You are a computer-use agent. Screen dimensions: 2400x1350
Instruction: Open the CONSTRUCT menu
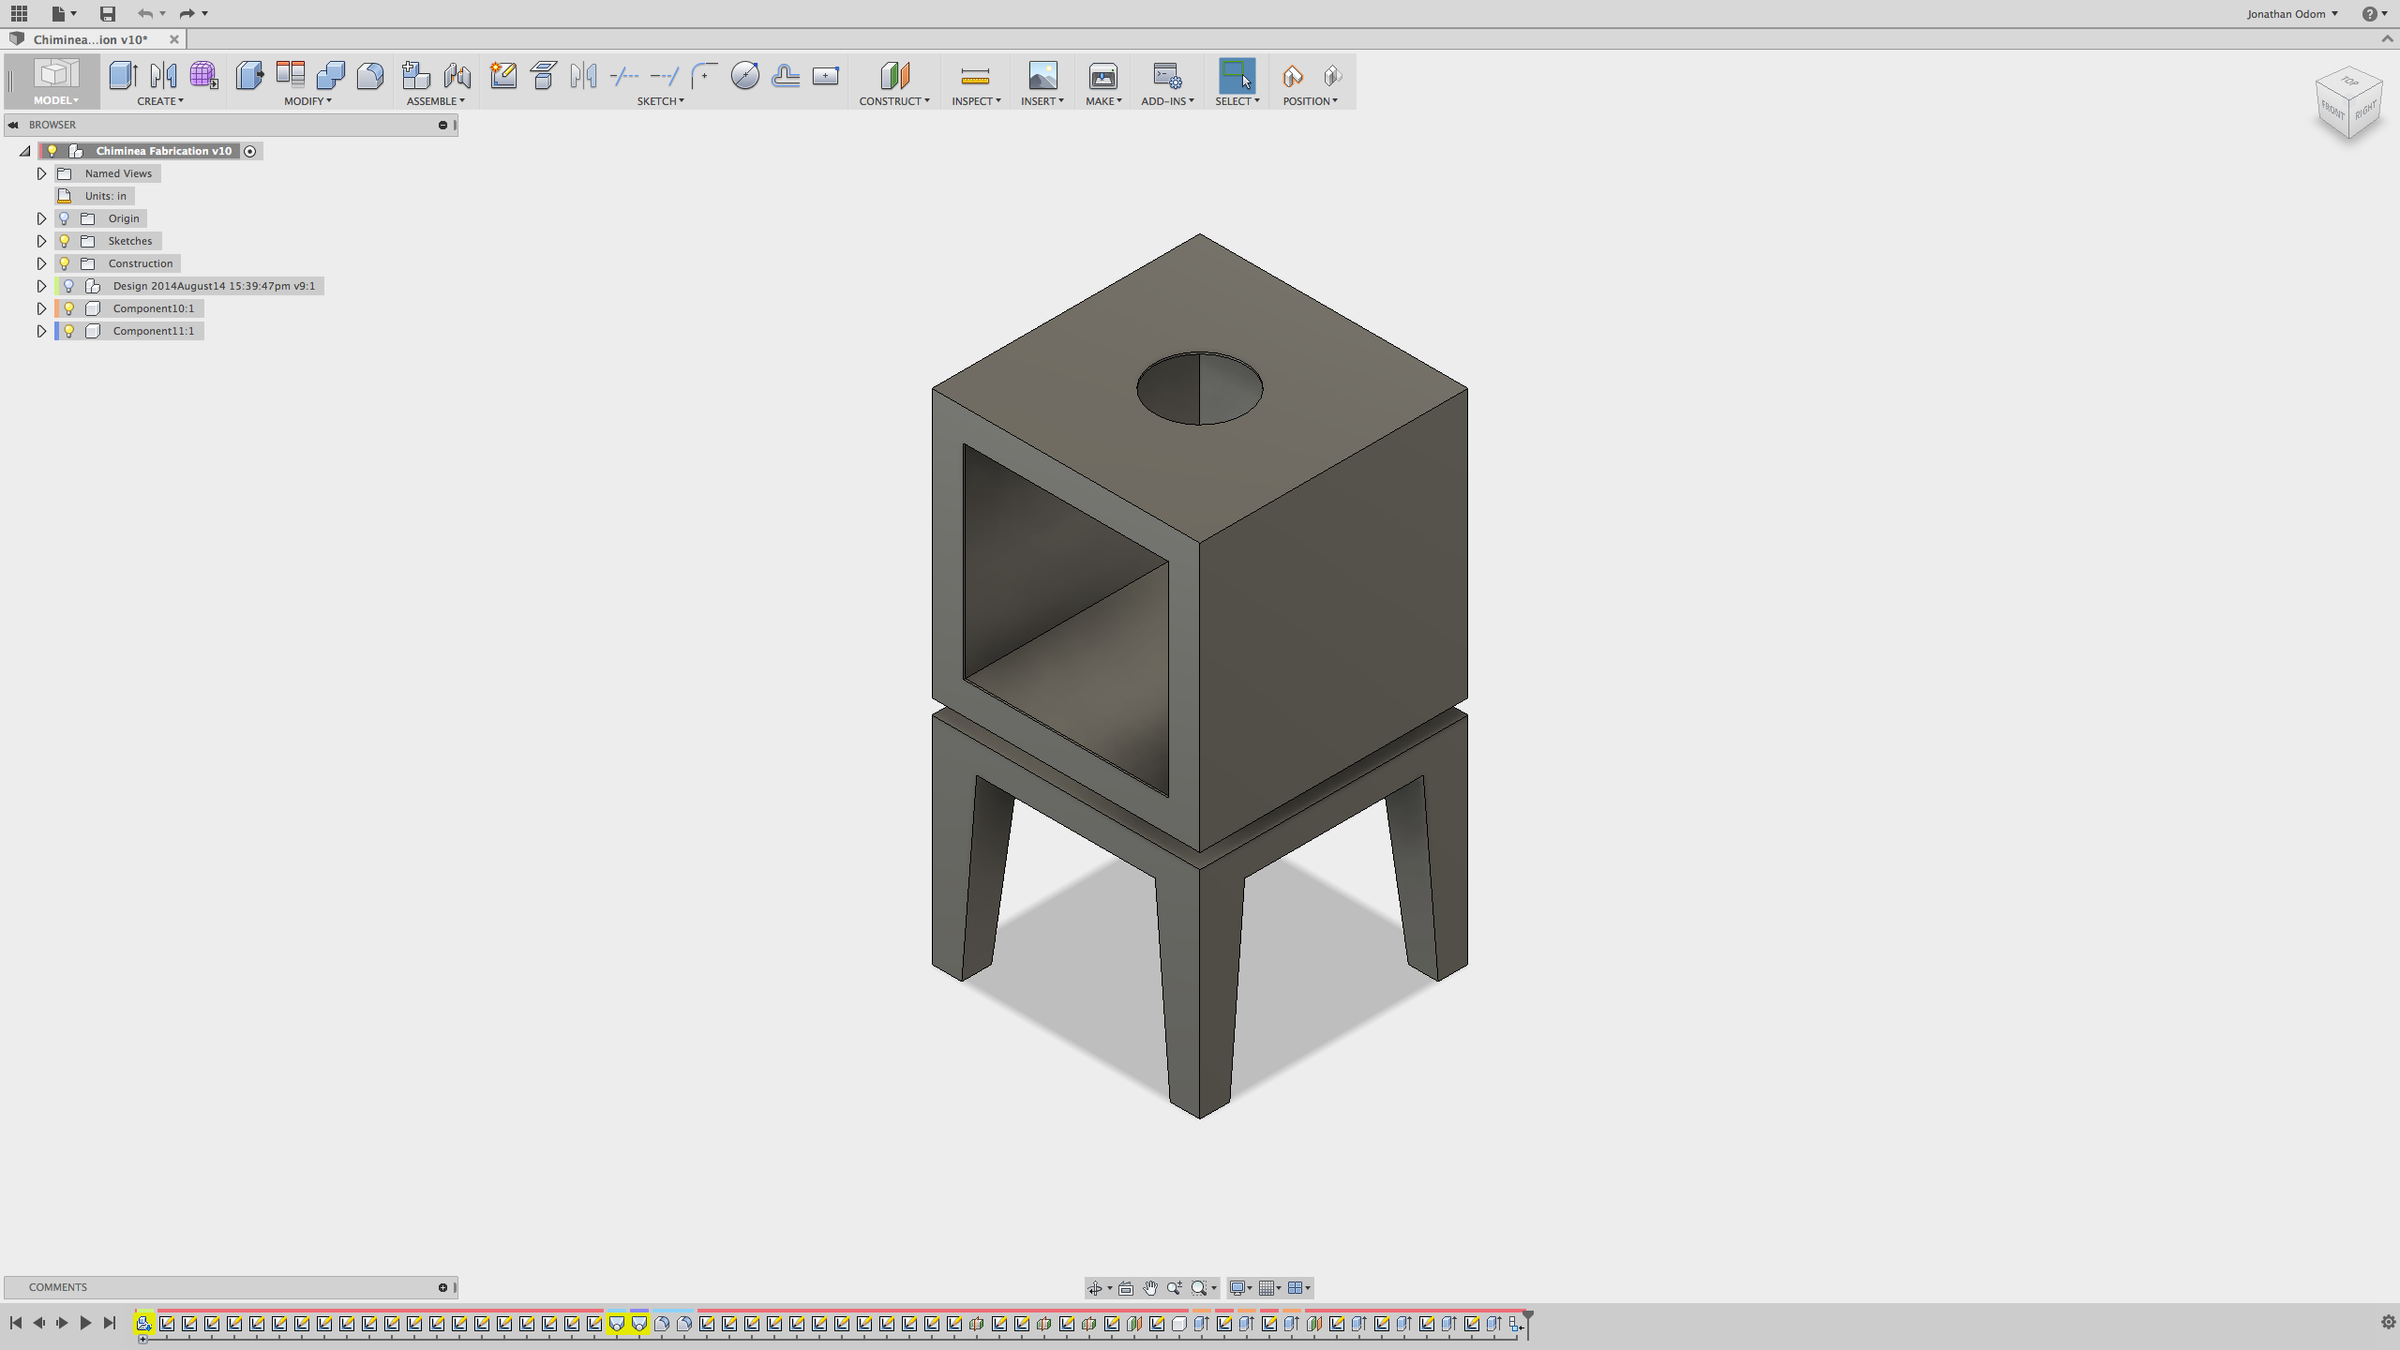[893, 101]
